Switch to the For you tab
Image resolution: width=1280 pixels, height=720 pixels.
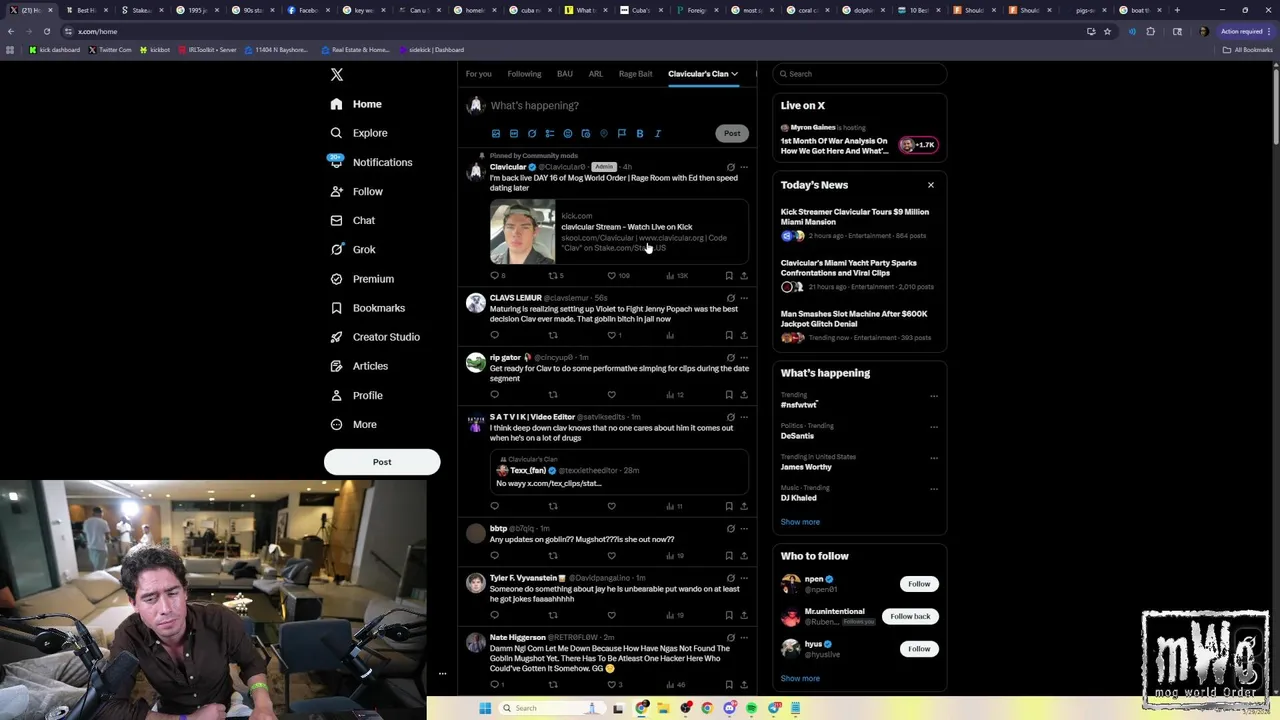[478, 74]
